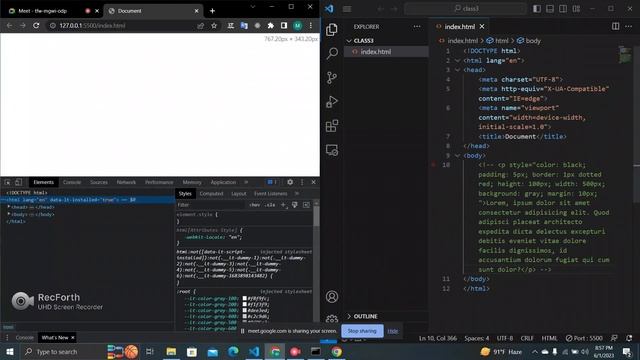640x360 pixels.
Task: Open Chrome profile avatar M
Action: (298, 25)
